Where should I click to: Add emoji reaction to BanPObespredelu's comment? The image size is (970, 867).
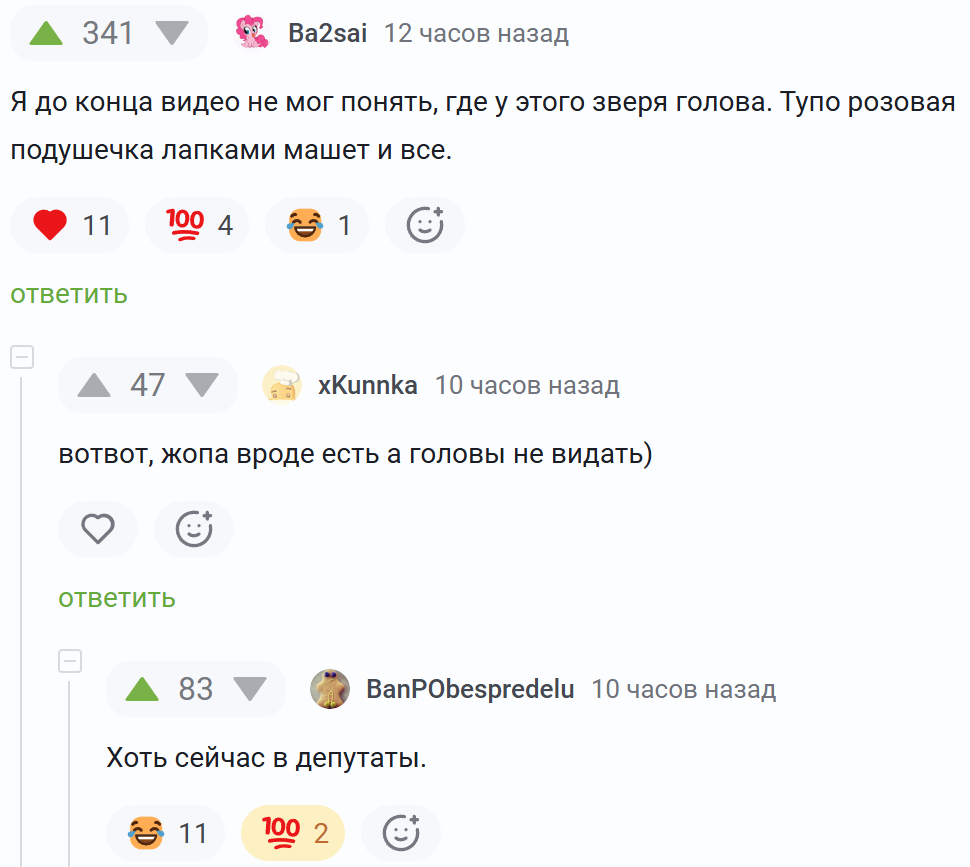(x=401, y=833)
